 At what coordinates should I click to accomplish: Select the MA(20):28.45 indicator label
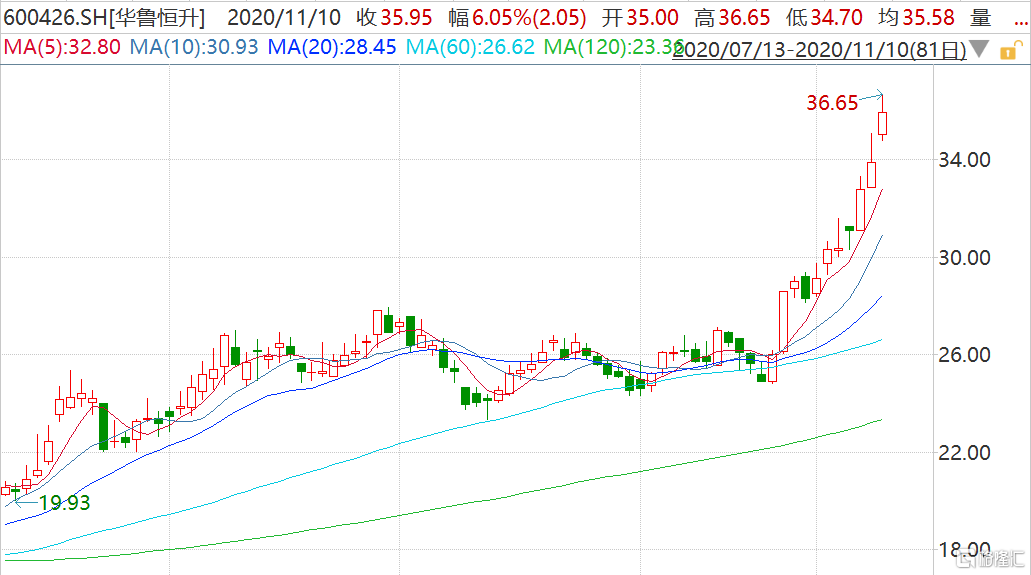click(x=332, y=47)
